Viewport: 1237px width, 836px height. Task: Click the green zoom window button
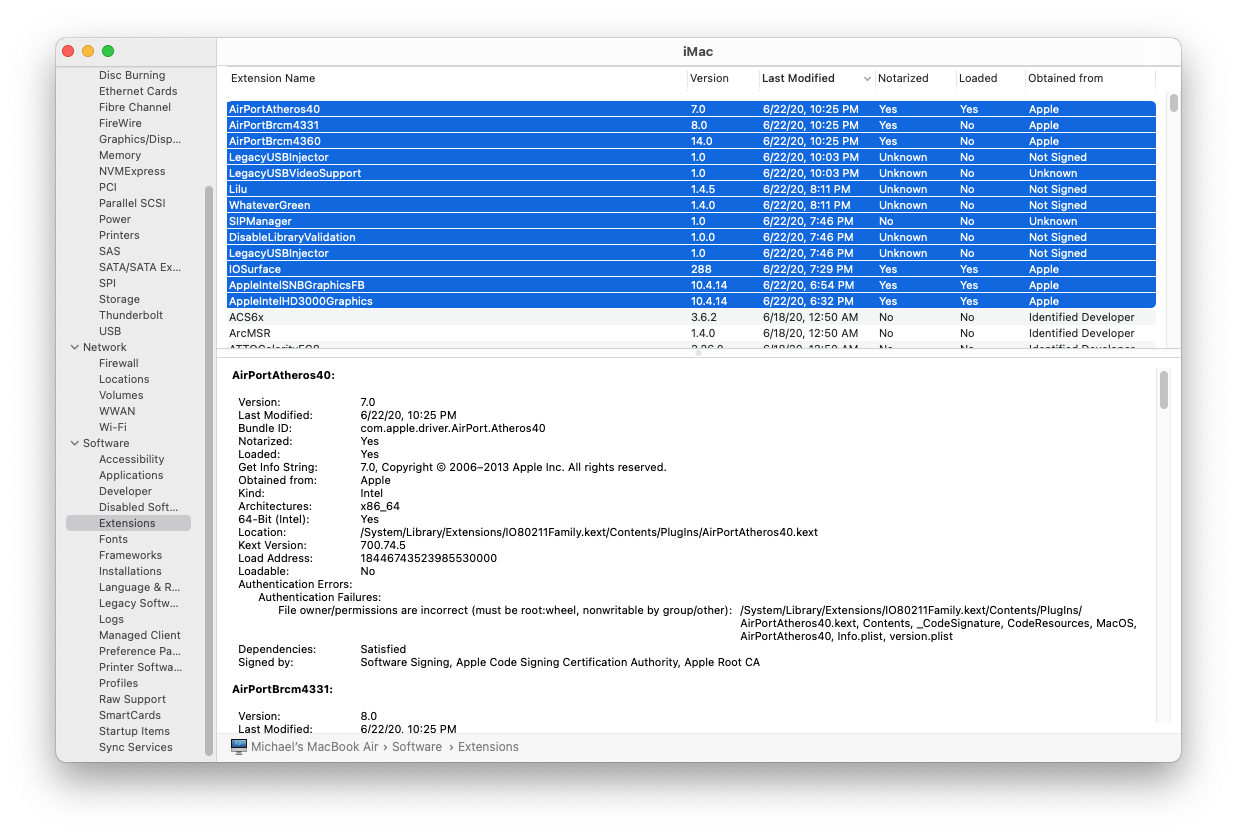coord(108,51)
